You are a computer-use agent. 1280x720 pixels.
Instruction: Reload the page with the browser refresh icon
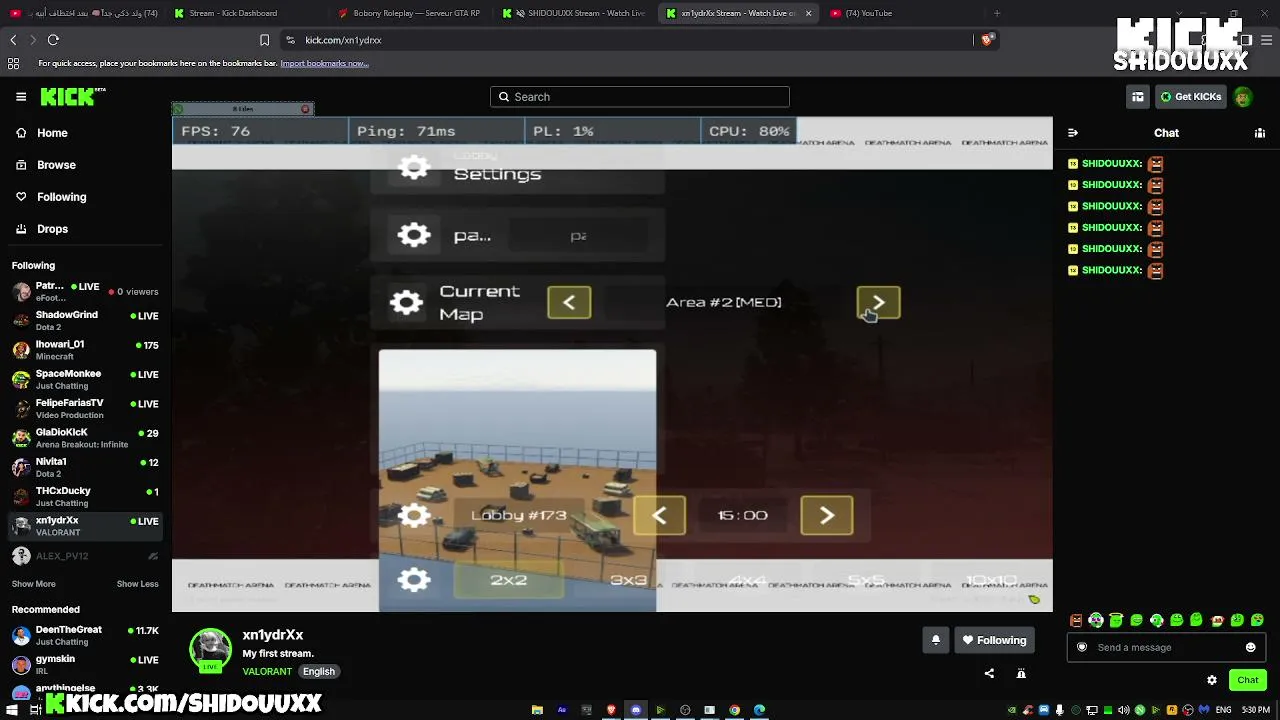click(53, 40)
